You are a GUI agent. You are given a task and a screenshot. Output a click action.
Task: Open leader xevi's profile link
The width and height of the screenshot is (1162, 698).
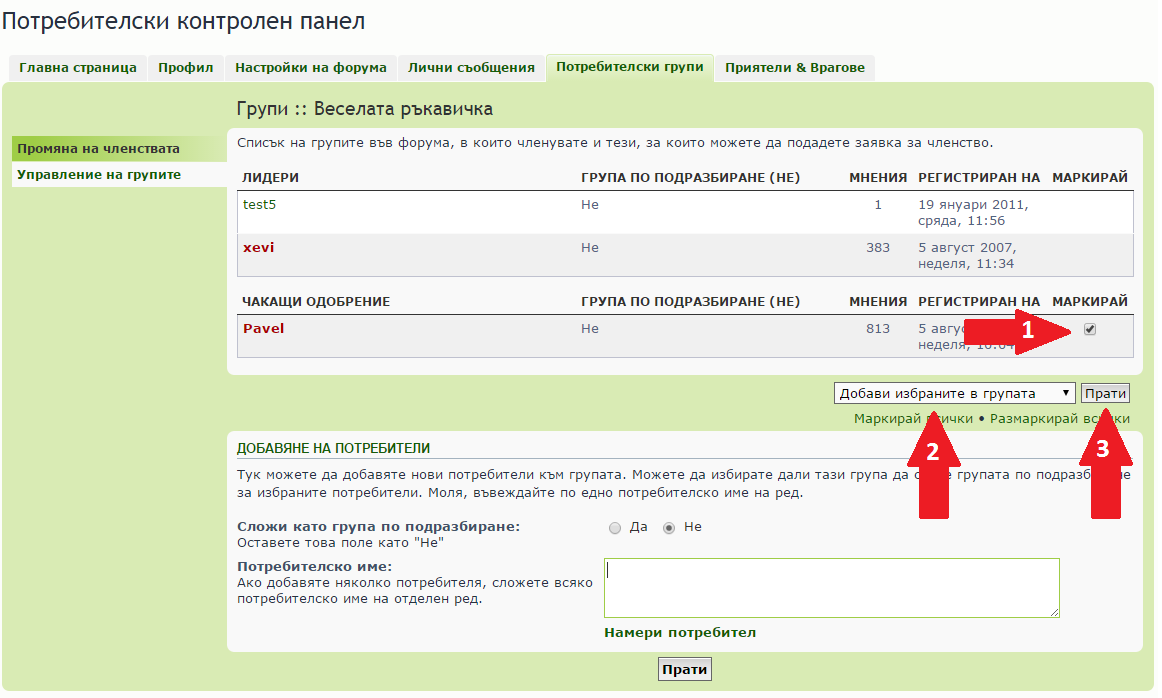tap(258, 248)
